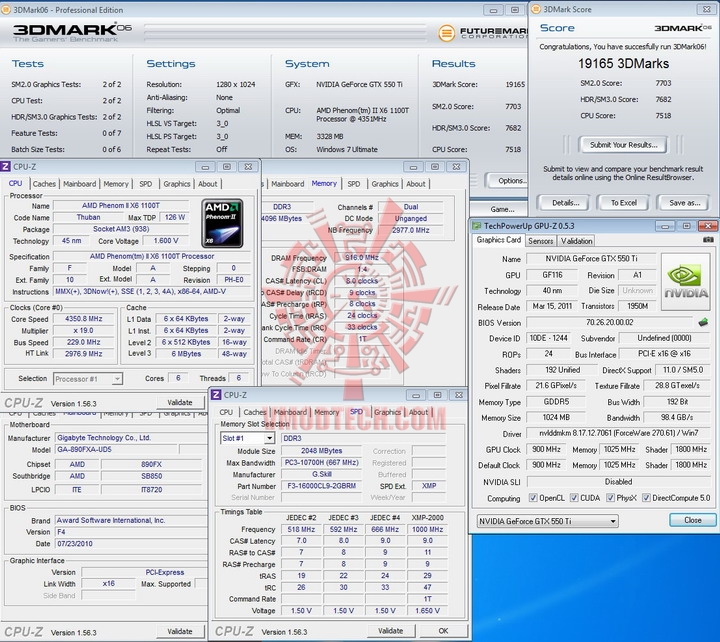Click the CPU-Z title bar Z icon
The height and width of the screenshot is (642, 720).
7,166
